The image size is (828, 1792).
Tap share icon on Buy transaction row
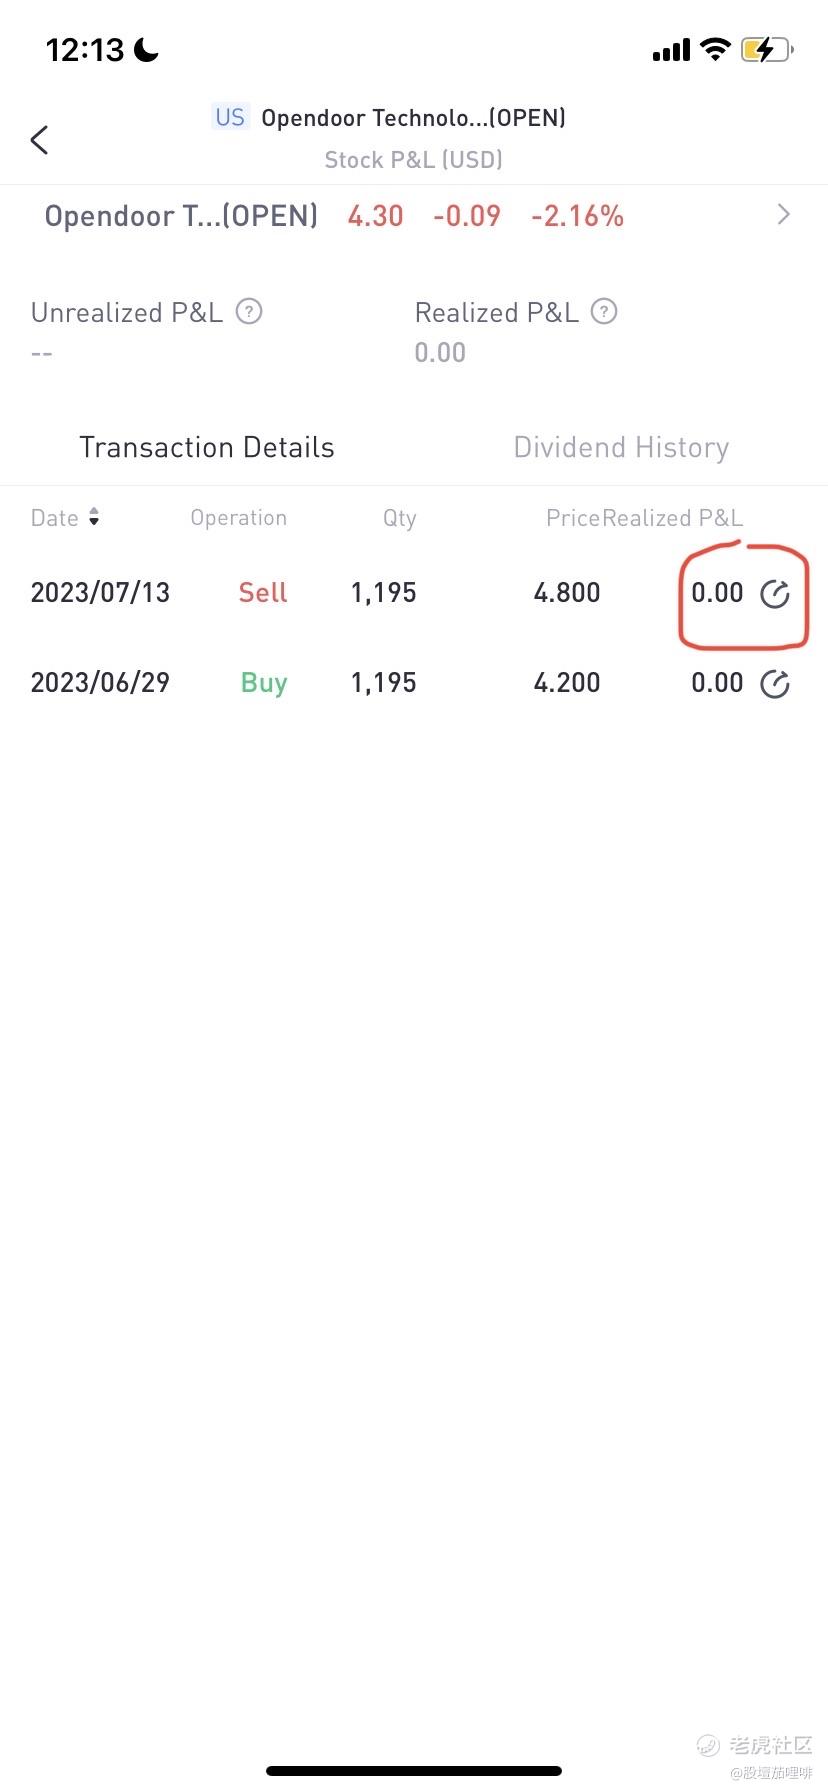pos(775,684)
